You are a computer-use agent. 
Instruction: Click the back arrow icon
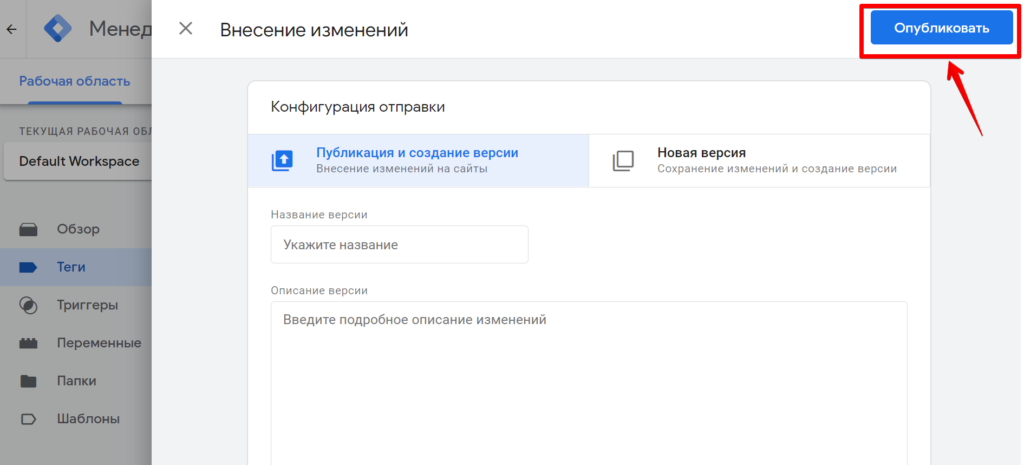11,29
